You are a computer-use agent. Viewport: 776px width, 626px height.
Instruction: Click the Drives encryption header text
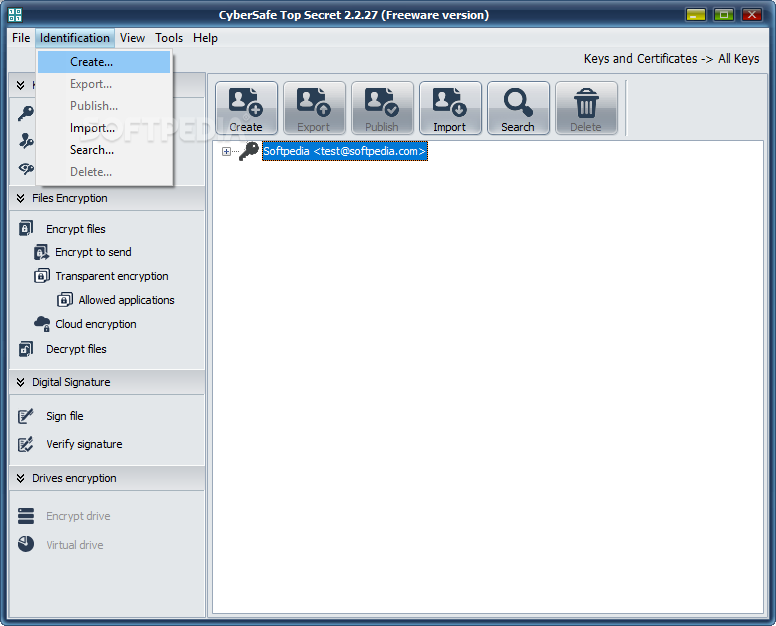tap(74, 479)
